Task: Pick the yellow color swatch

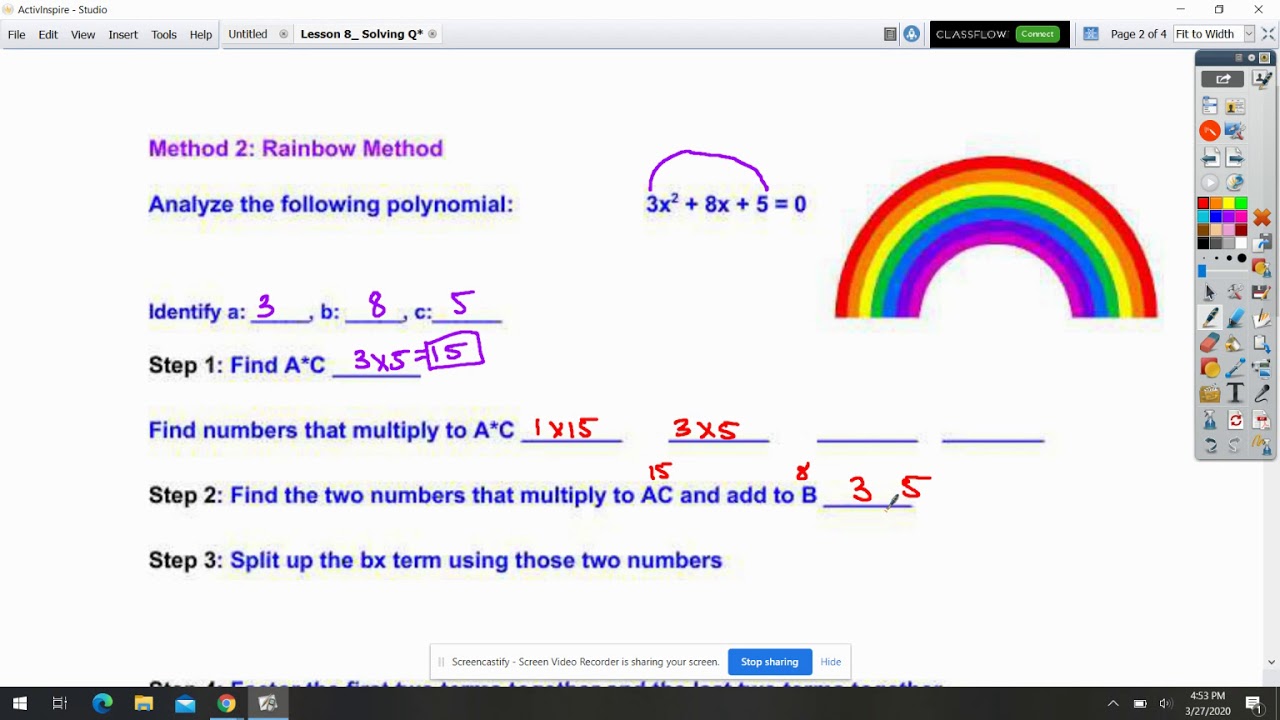Action: click(1228, 202)
